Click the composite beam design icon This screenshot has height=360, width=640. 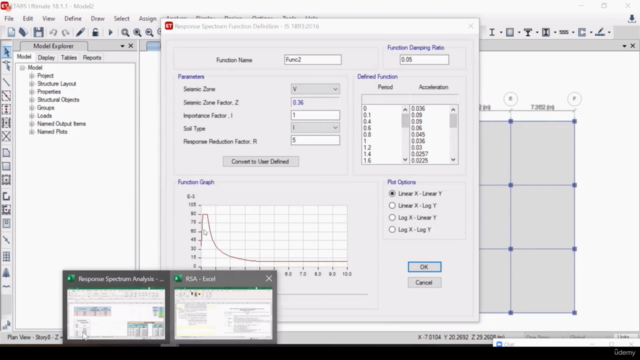[x=528, y=32]
